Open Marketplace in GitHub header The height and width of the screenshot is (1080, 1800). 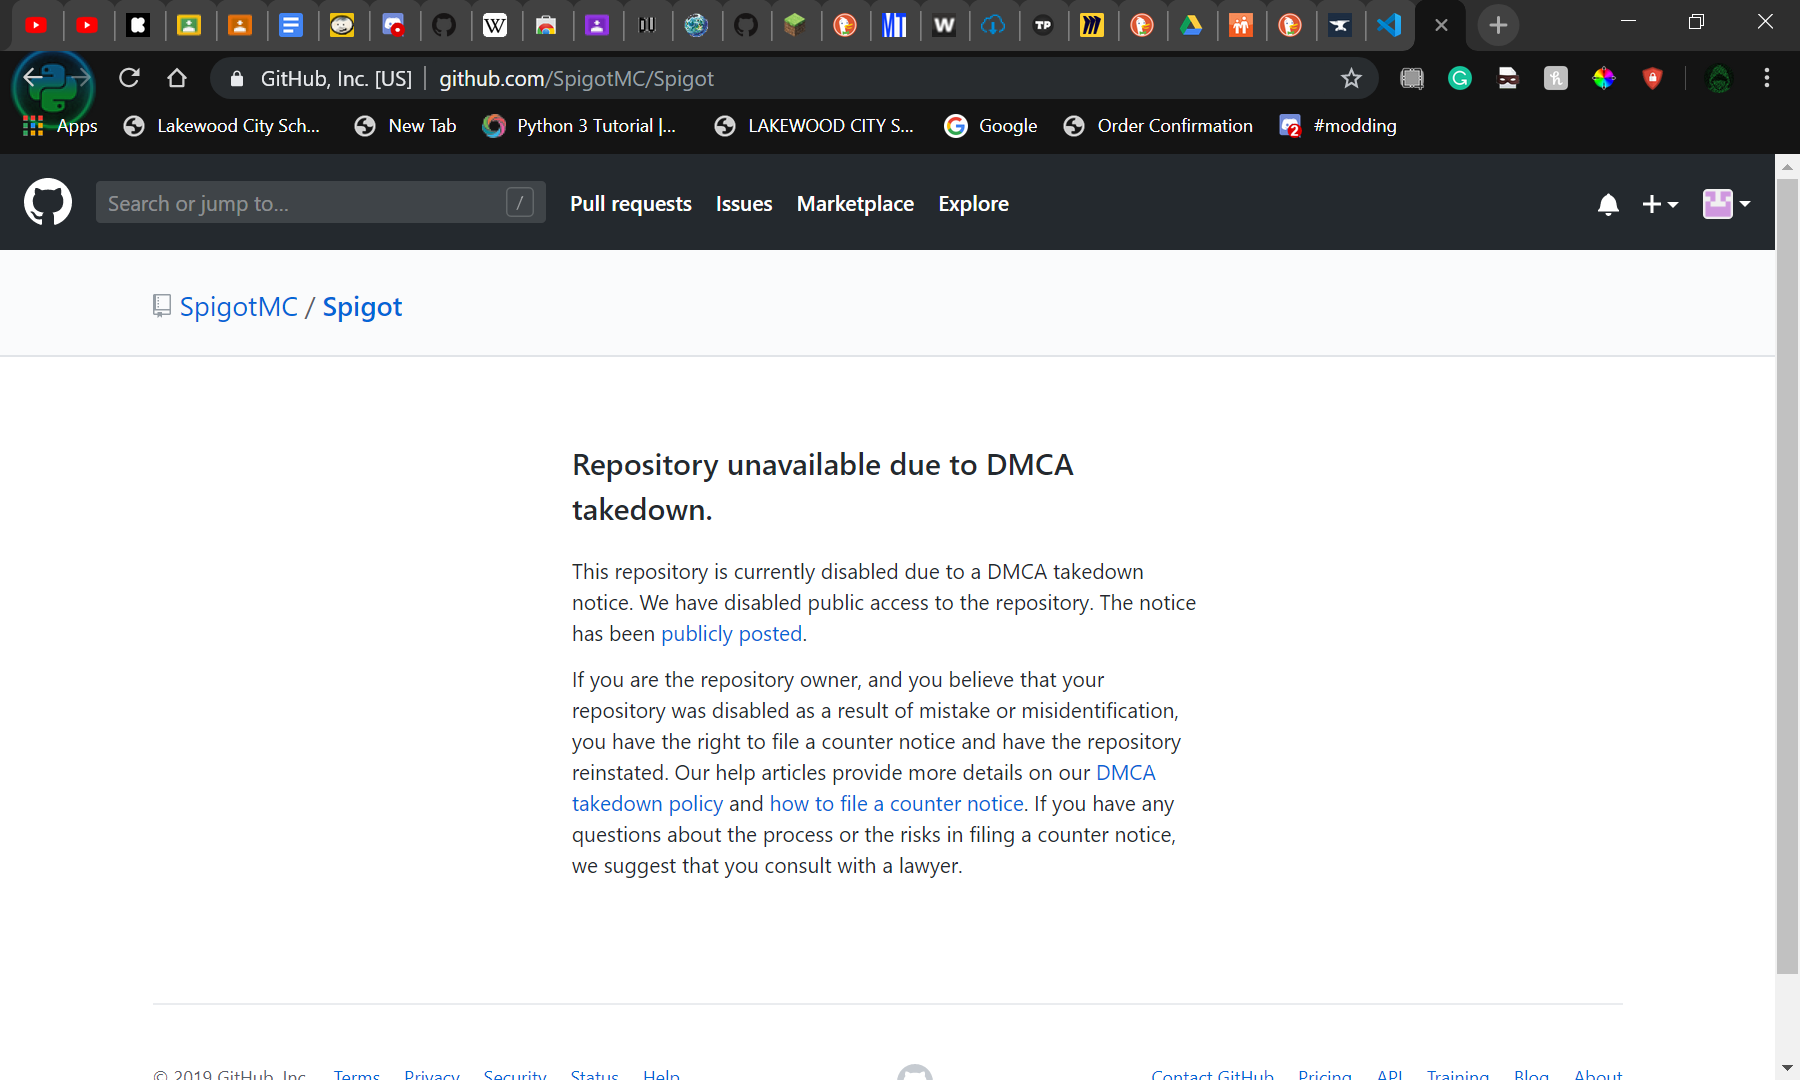855,204
